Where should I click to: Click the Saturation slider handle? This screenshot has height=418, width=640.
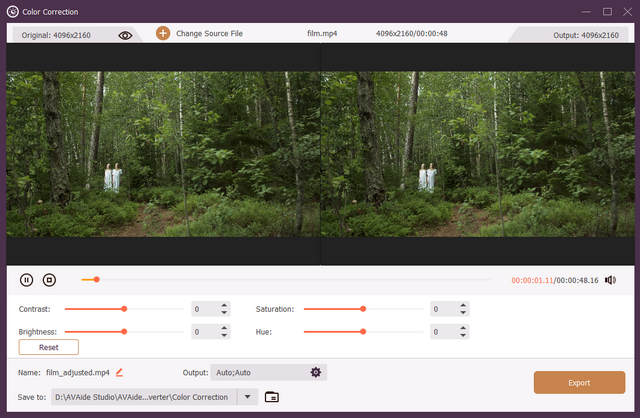362,309
